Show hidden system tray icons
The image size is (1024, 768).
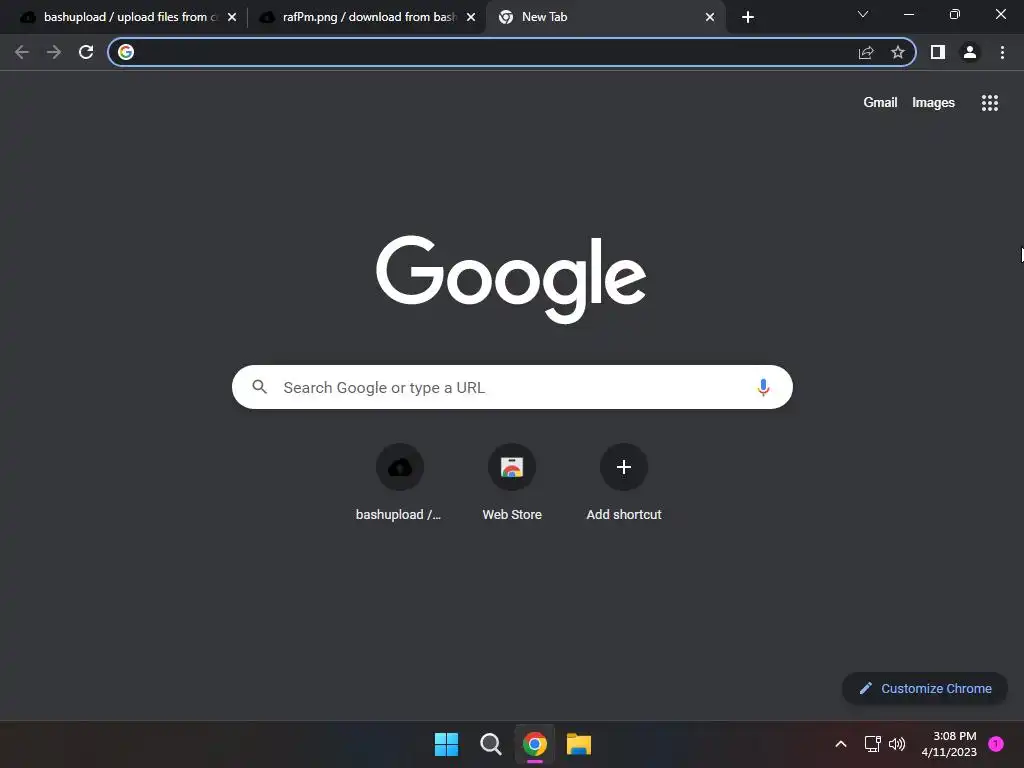coord(841,744)
